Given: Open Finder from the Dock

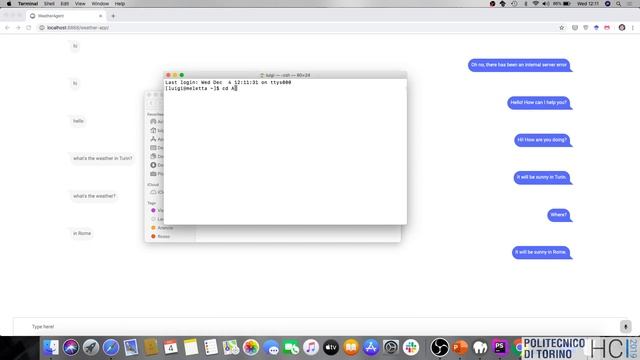Looking at the screenshot, I should [x=51, y=347].
